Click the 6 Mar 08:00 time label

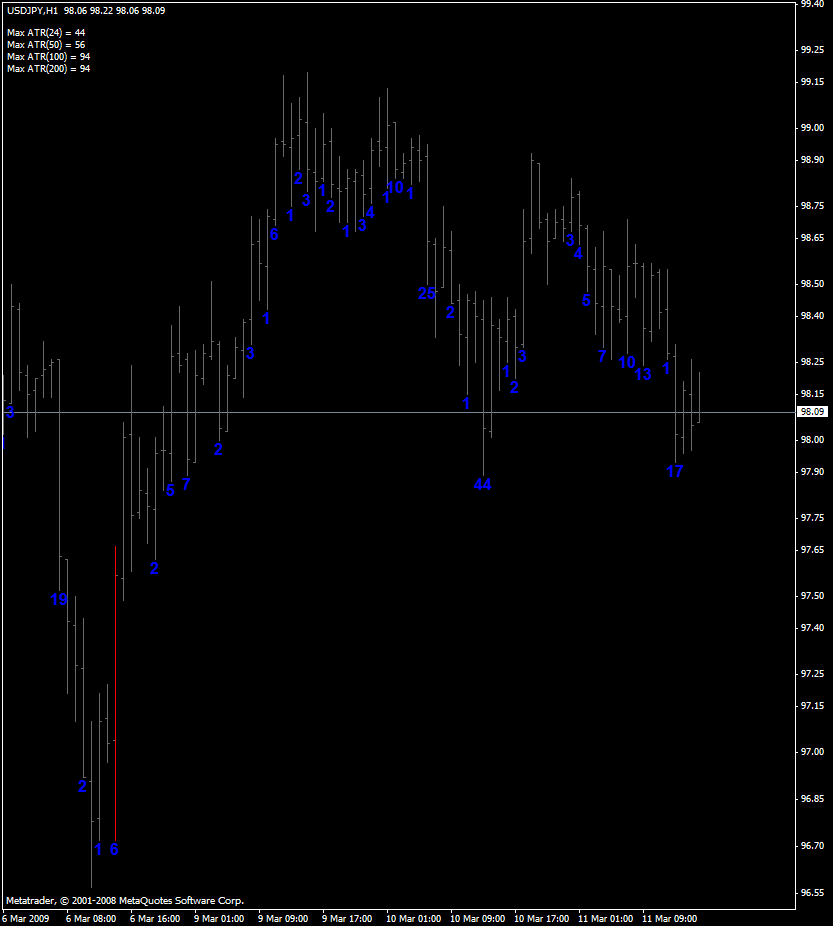91,919
